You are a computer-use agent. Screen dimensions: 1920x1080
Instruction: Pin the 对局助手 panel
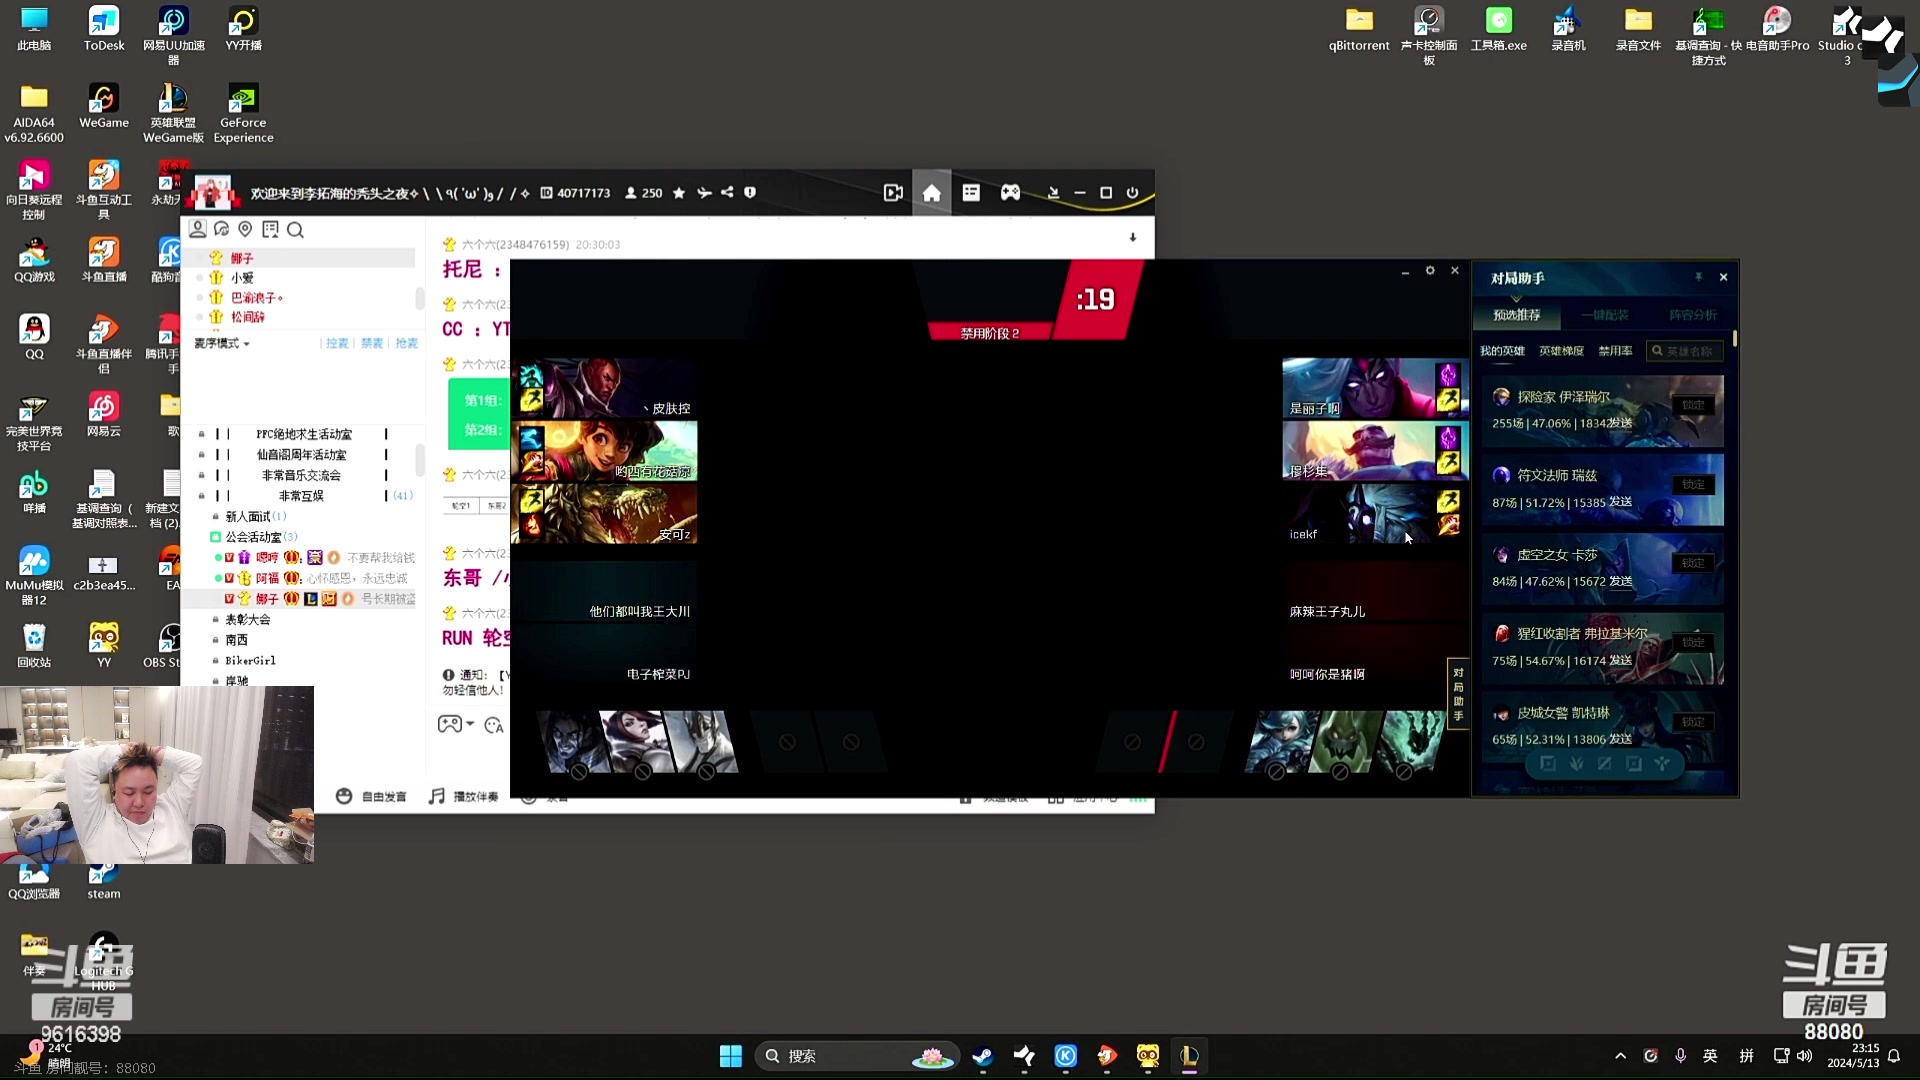click(1698, 277)
